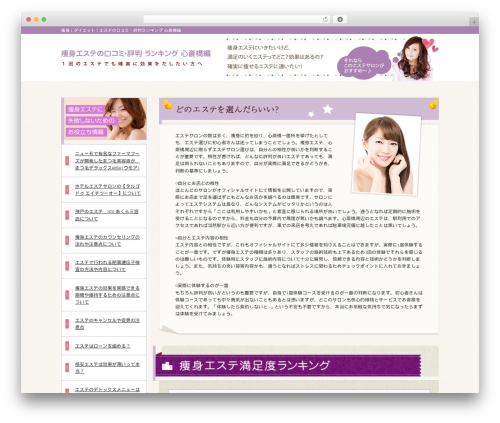Screen dimensions: 500x423
Task: Open a new tab with the plus button
Action: pos(474,22)
